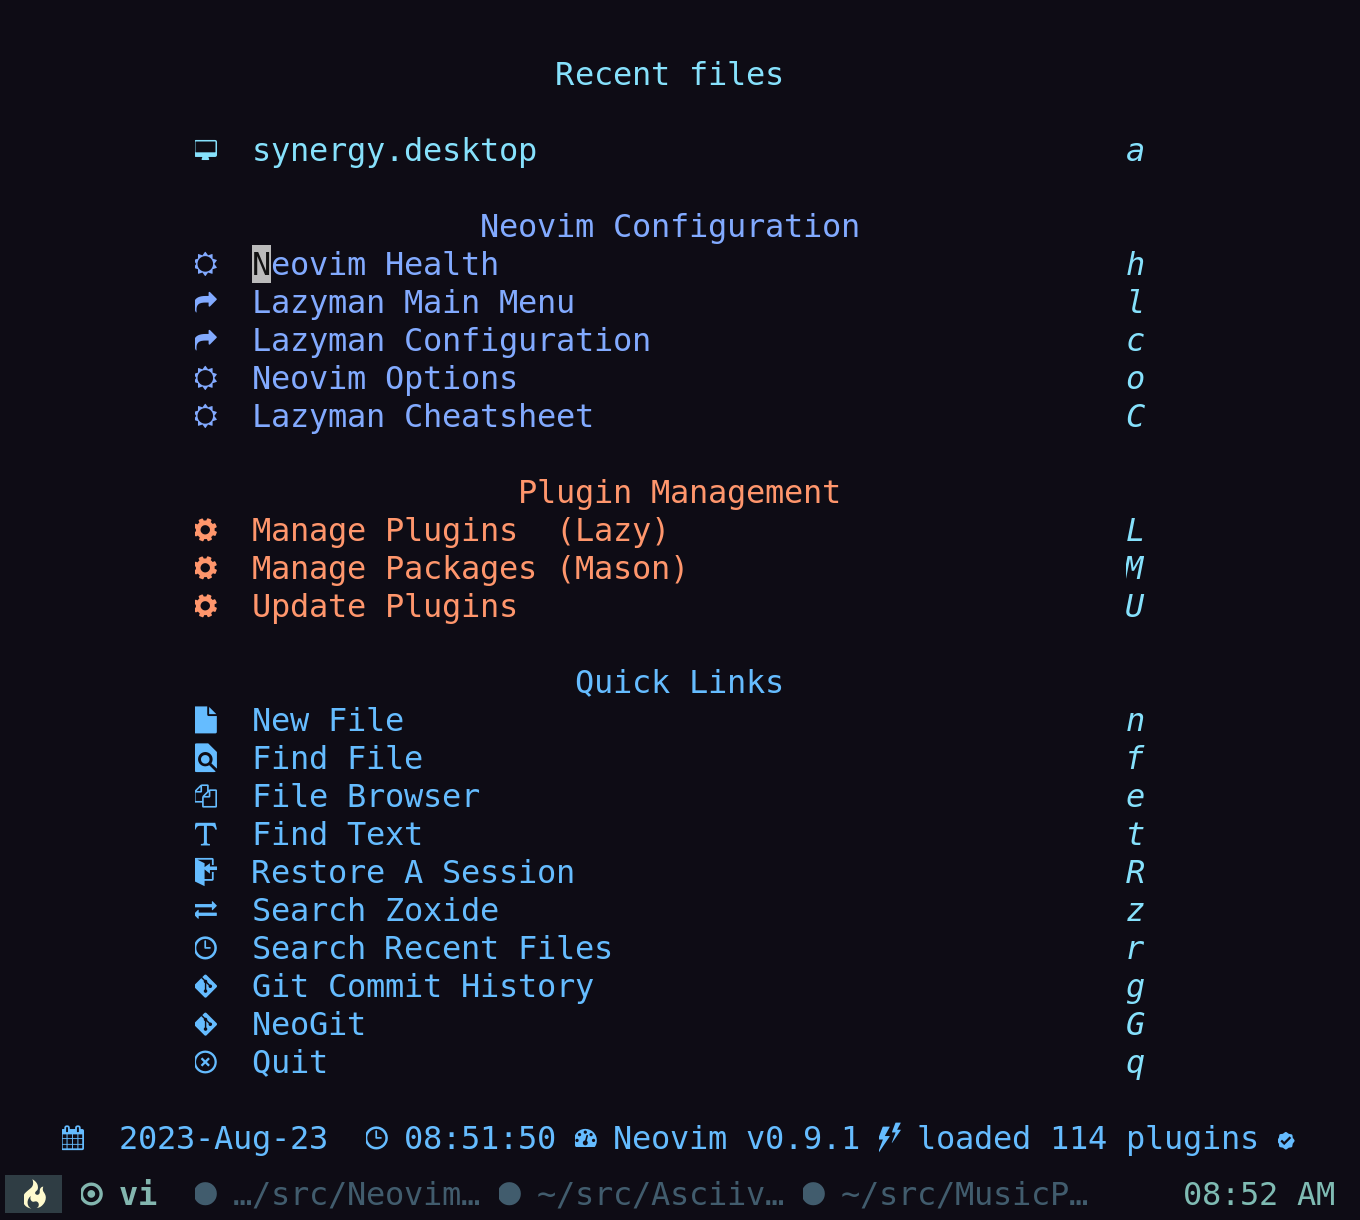Click the Find File magnifier icon
The height and width of the screenshot is (1220, 1360).
pyautogui.click(x=206, y=758)
